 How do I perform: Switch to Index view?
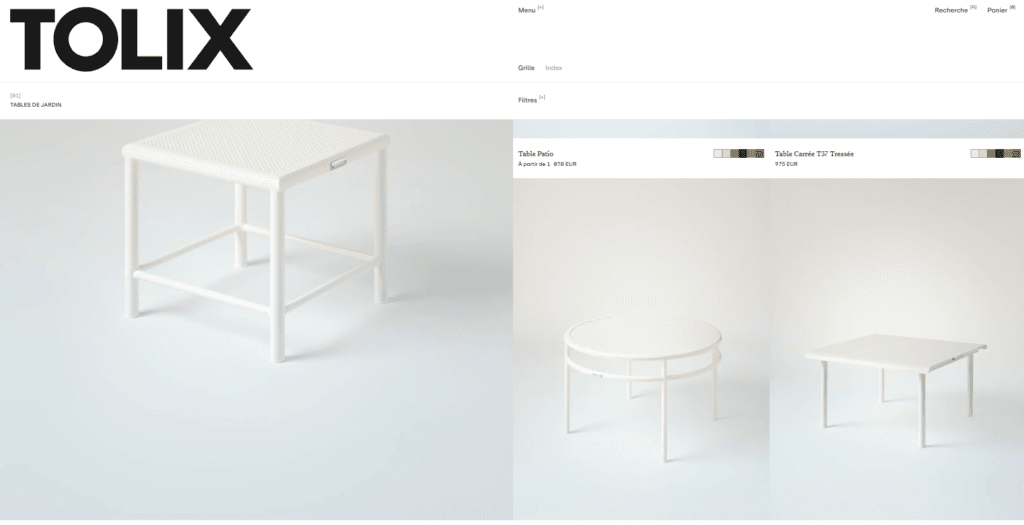click(x=554, y=68)
